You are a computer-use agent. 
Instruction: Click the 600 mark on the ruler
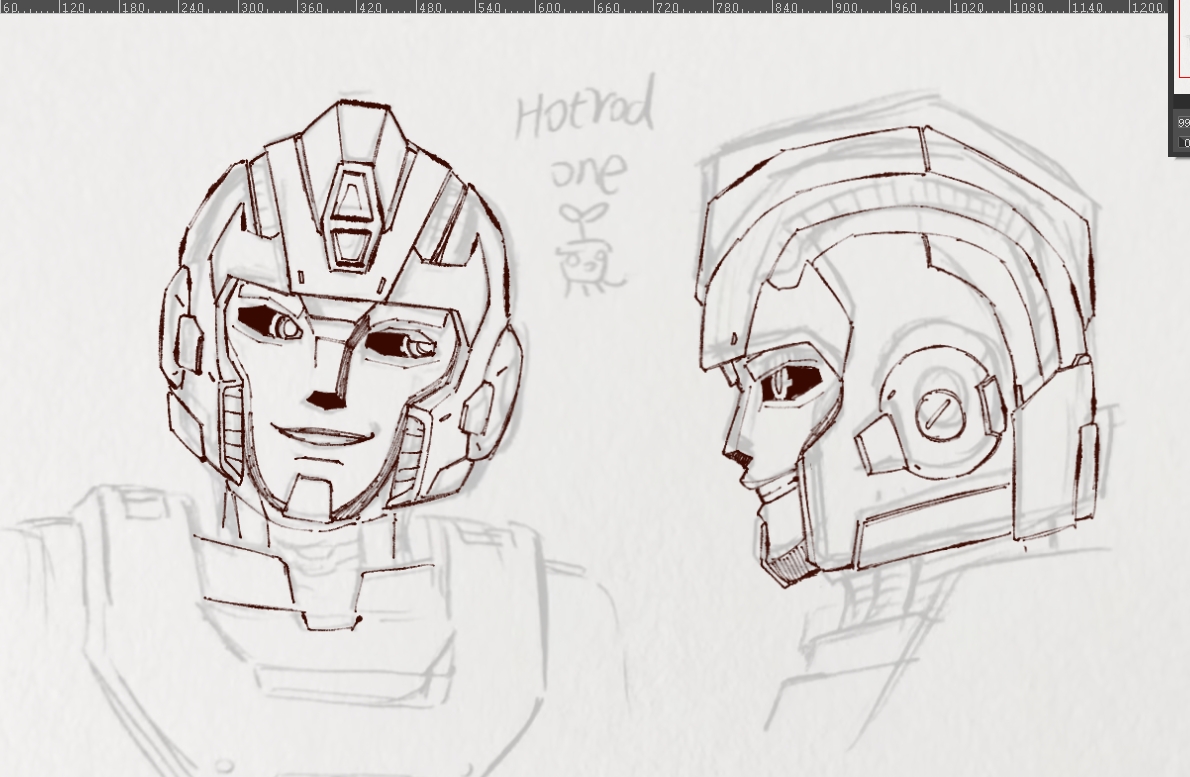coord(549,7)
